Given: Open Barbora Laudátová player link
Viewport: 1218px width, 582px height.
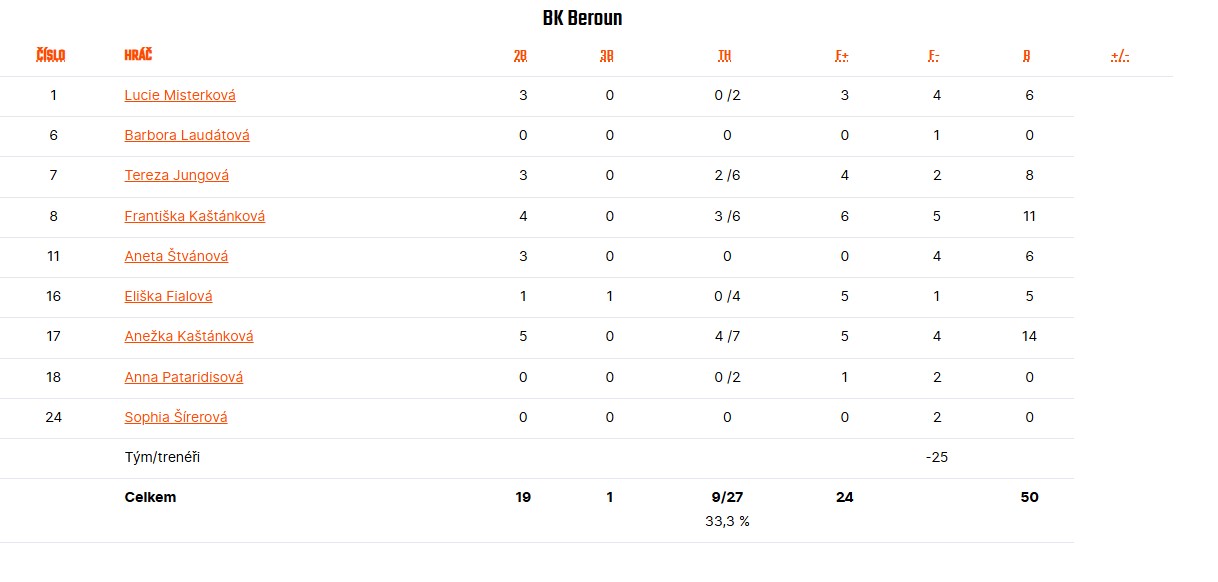Looking at the screenshot, I should click(187, 136).
